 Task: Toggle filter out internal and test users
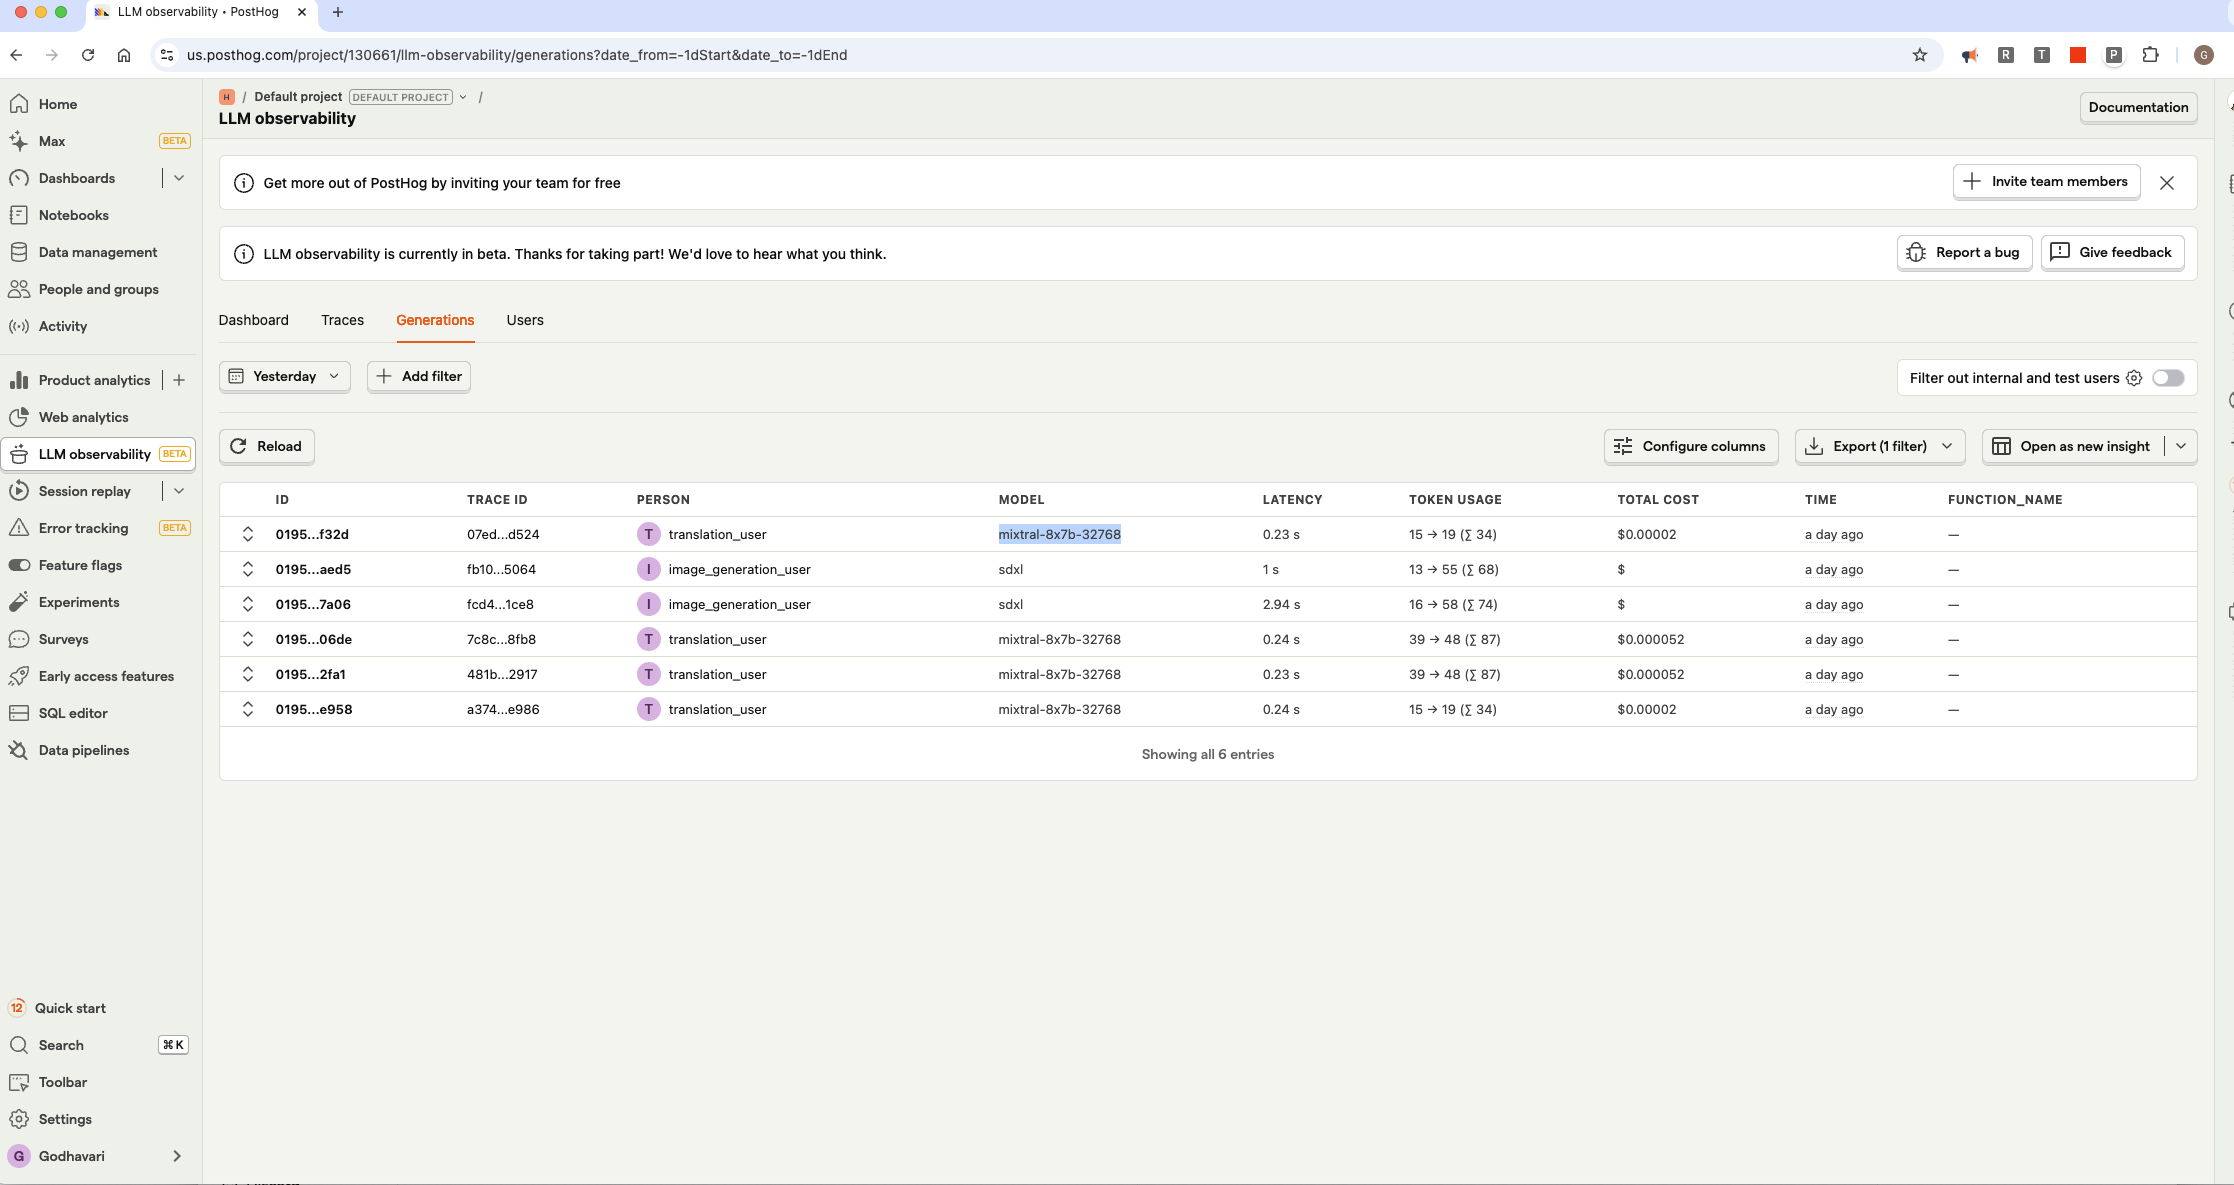(2168, 378)
